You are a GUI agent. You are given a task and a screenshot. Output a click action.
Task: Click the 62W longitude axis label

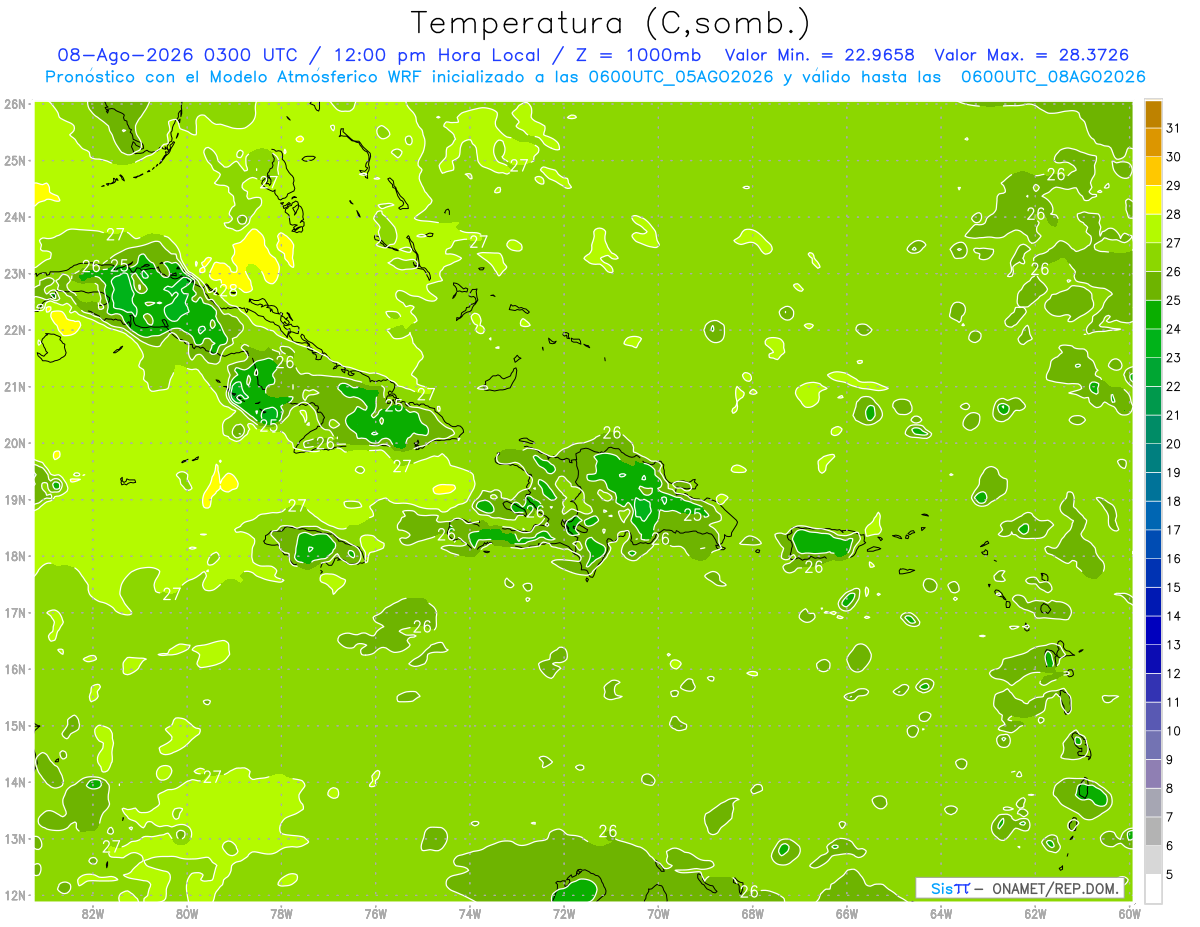pyautogui.click(x=1035, y=913)
